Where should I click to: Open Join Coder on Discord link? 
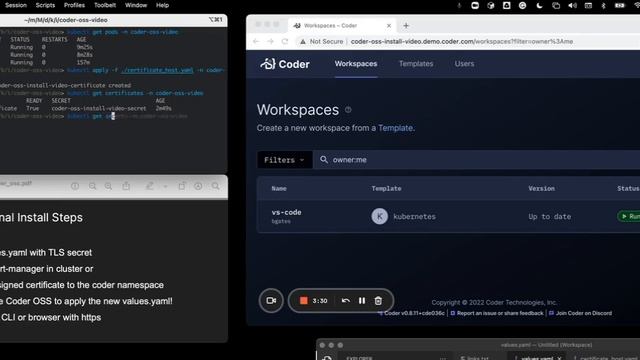pos(580,313)
